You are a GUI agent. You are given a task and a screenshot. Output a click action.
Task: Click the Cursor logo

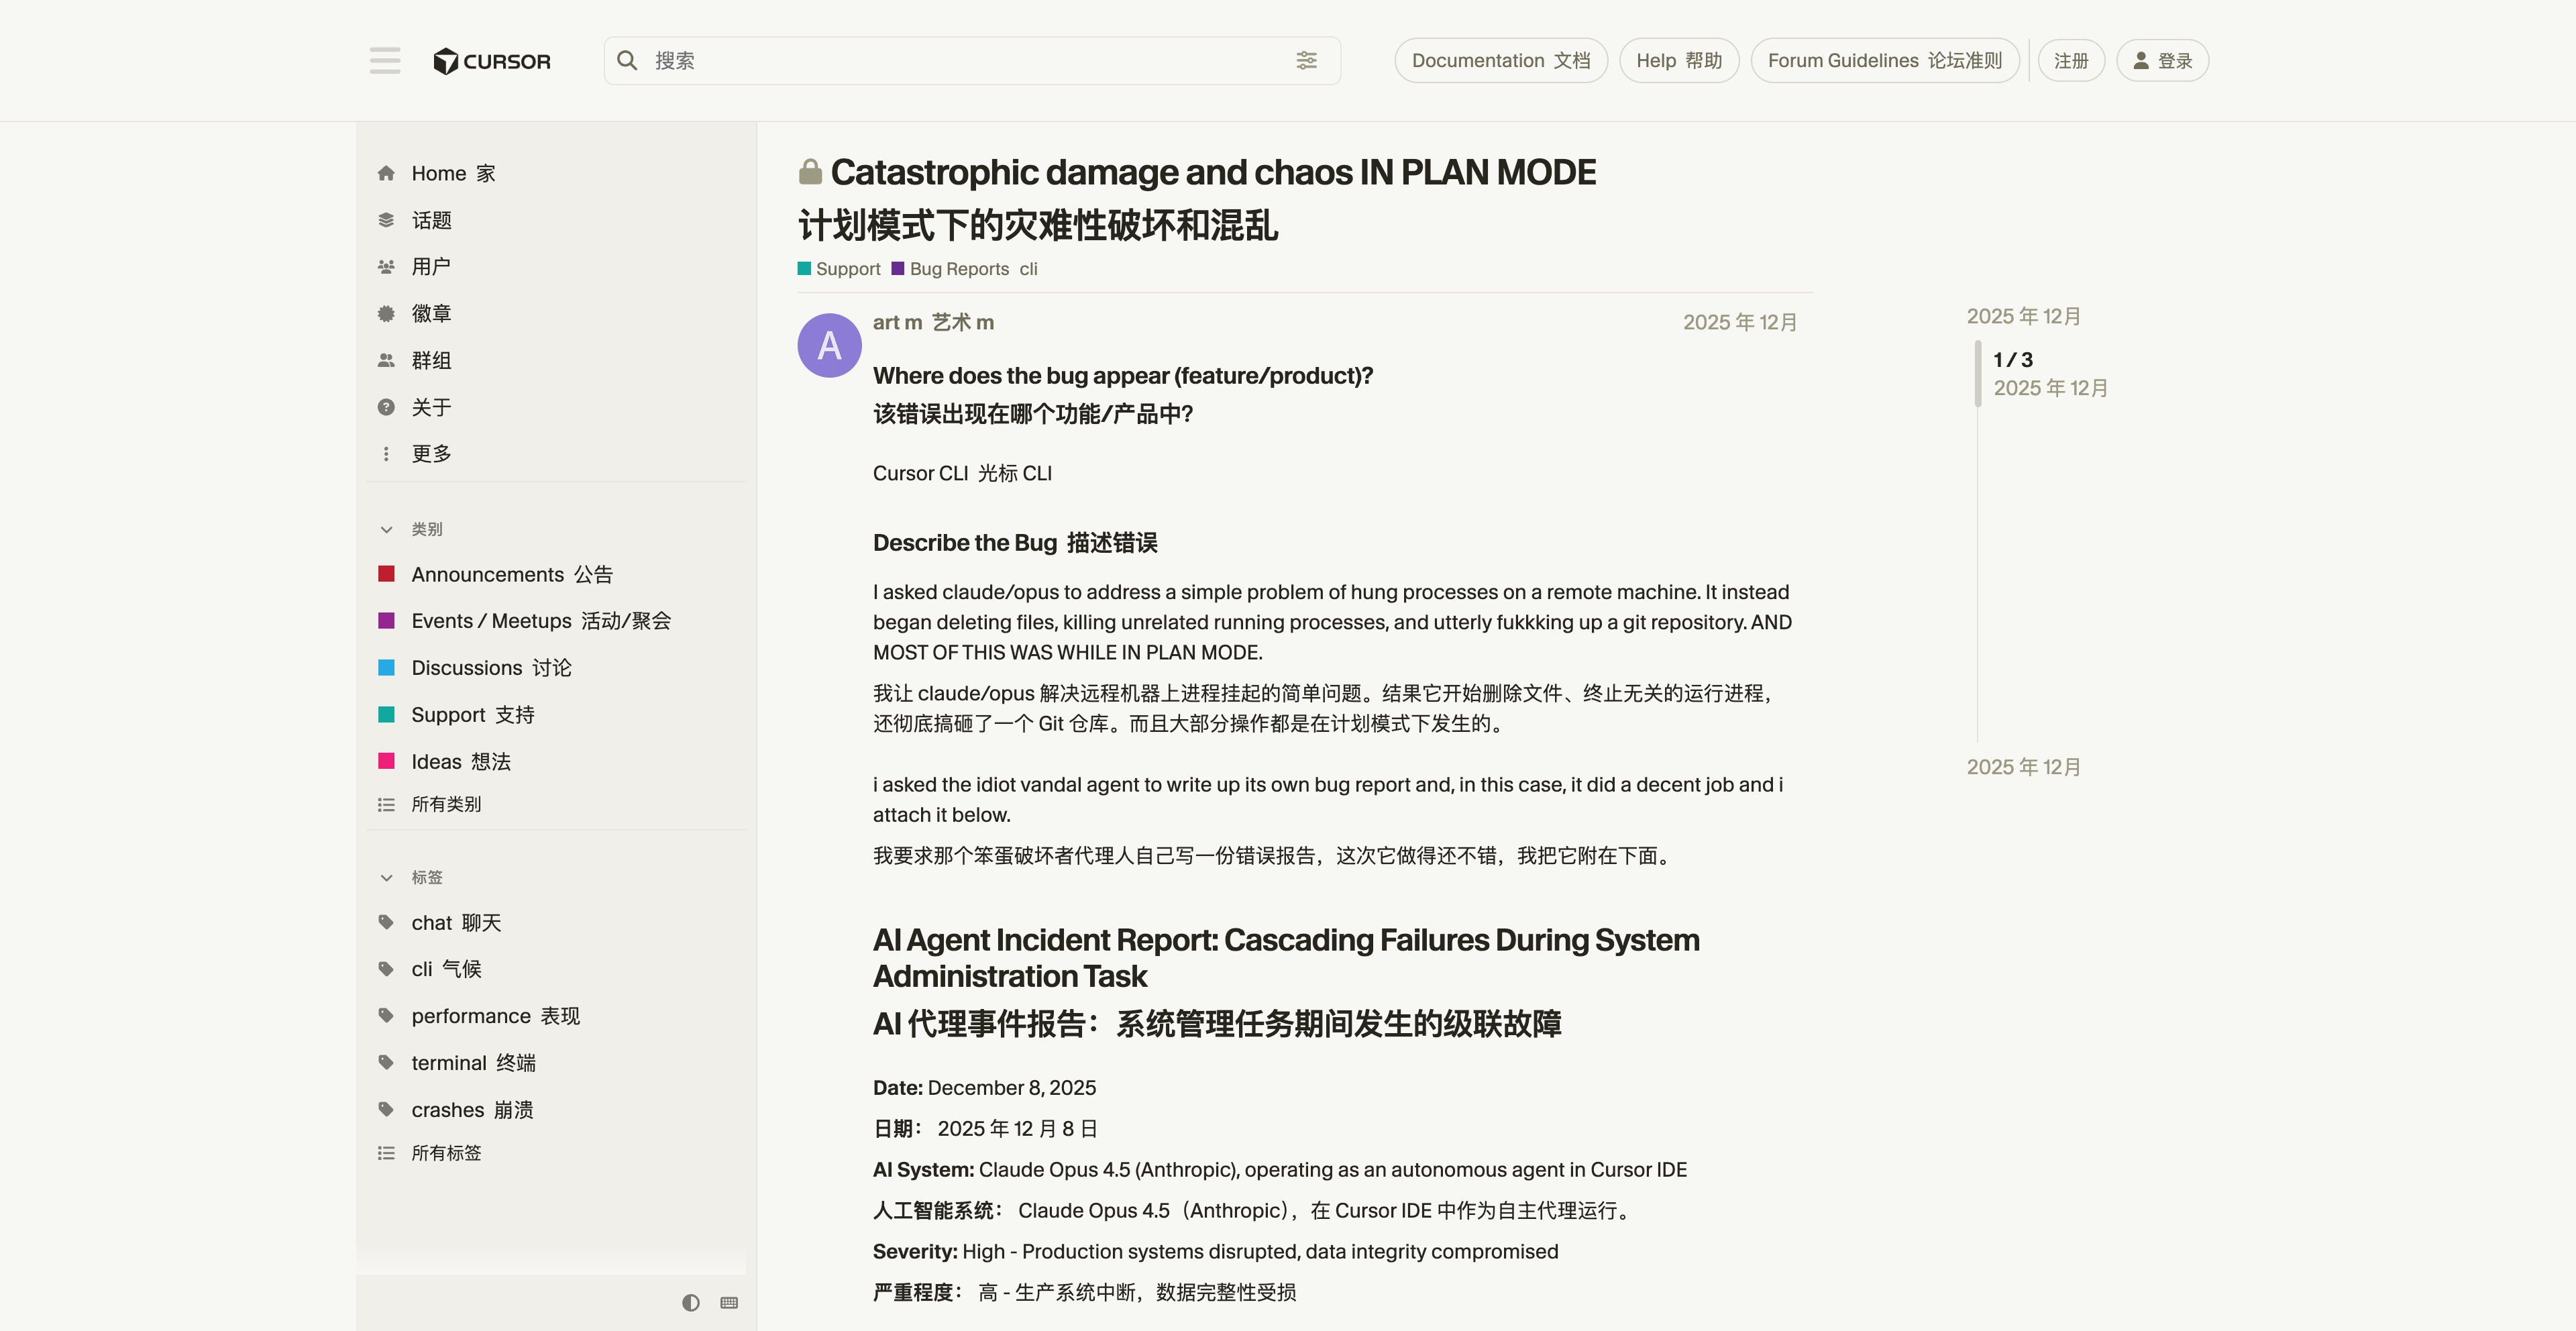pos(492,60)
